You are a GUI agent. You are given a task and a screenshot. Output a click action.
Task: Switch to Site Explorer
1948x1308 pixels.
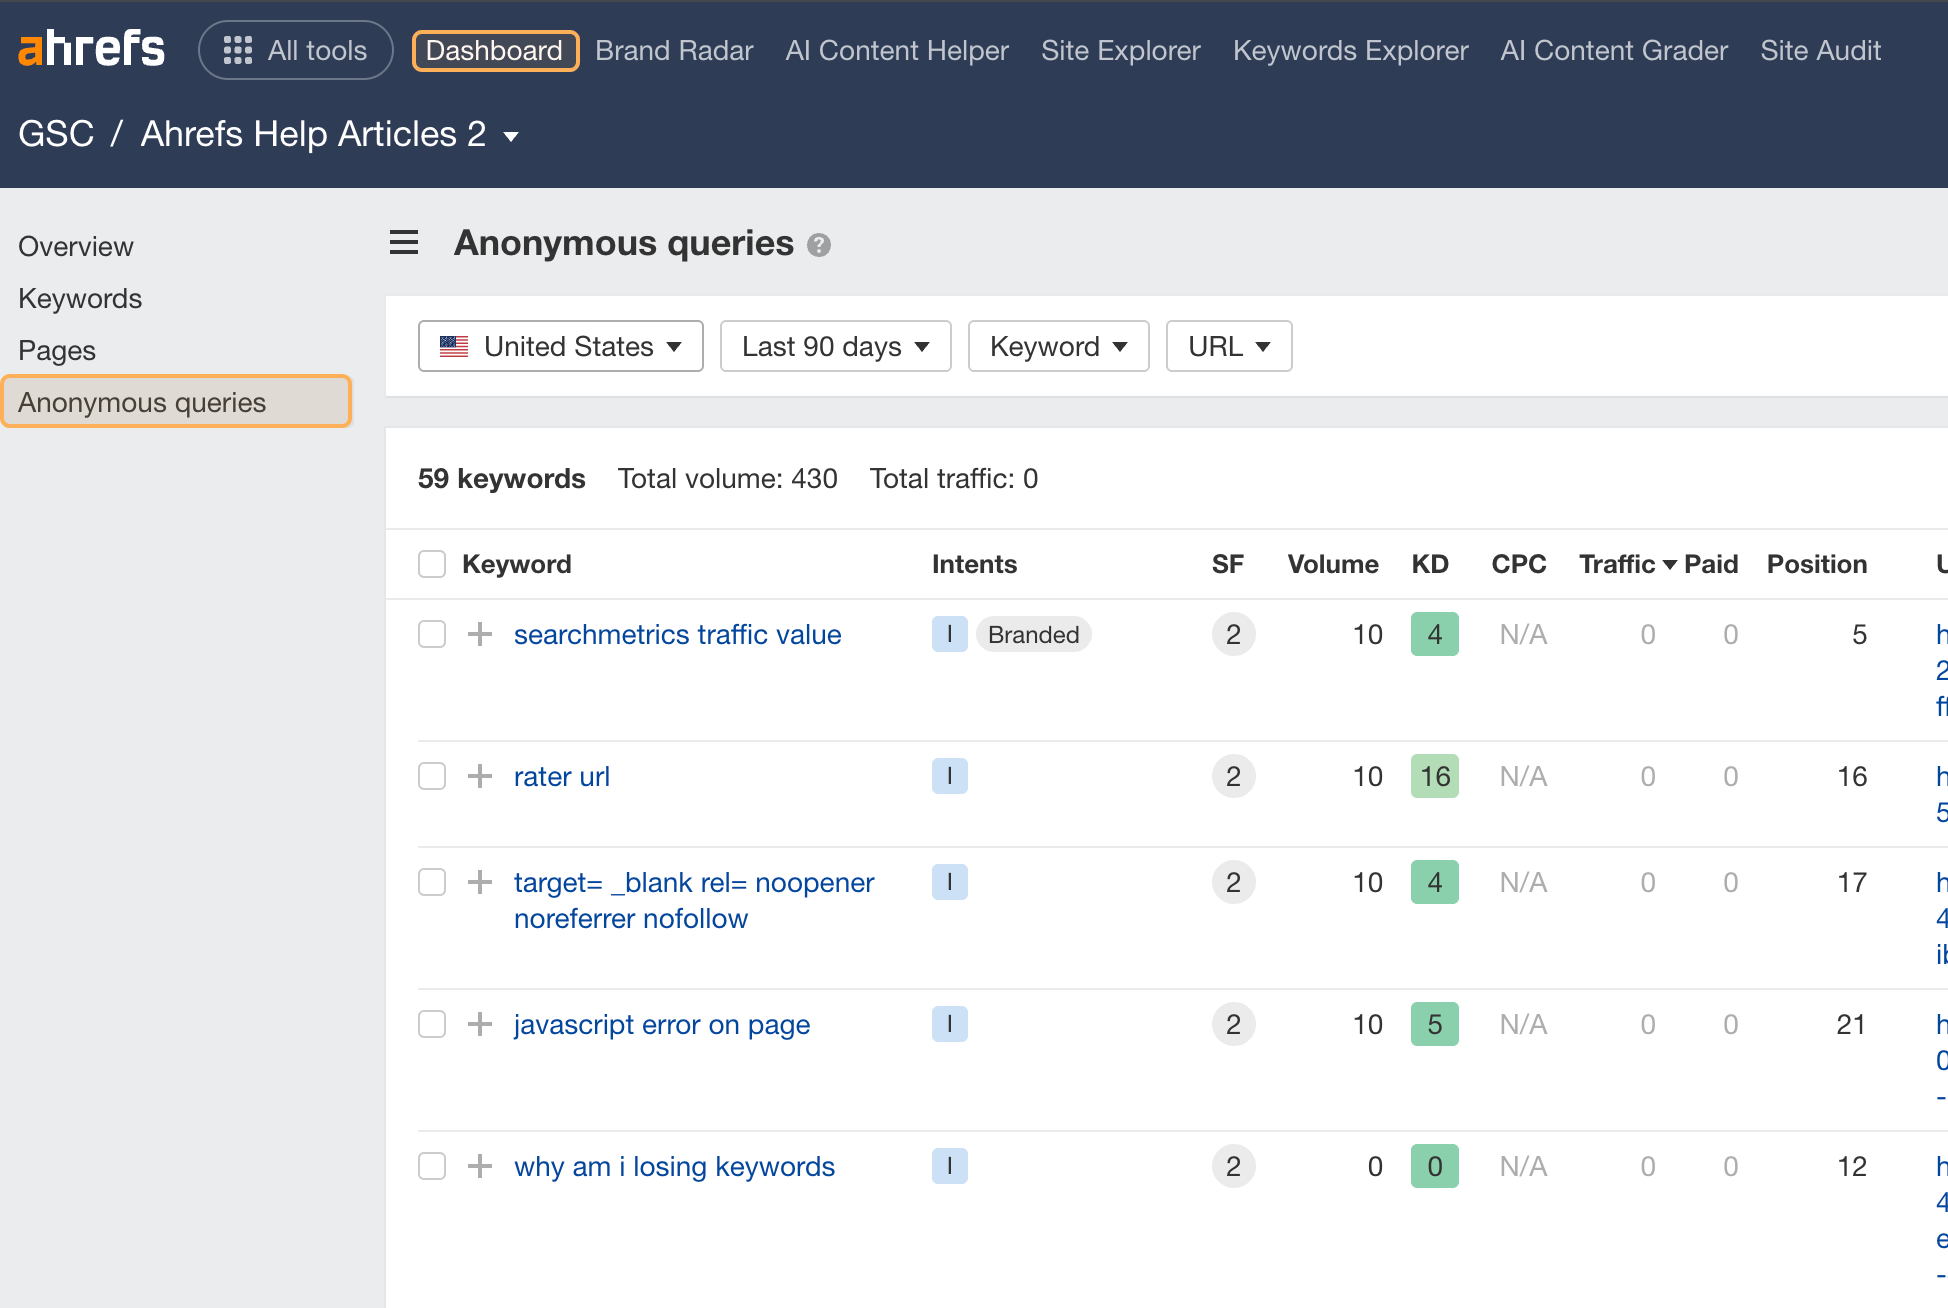1120,50
